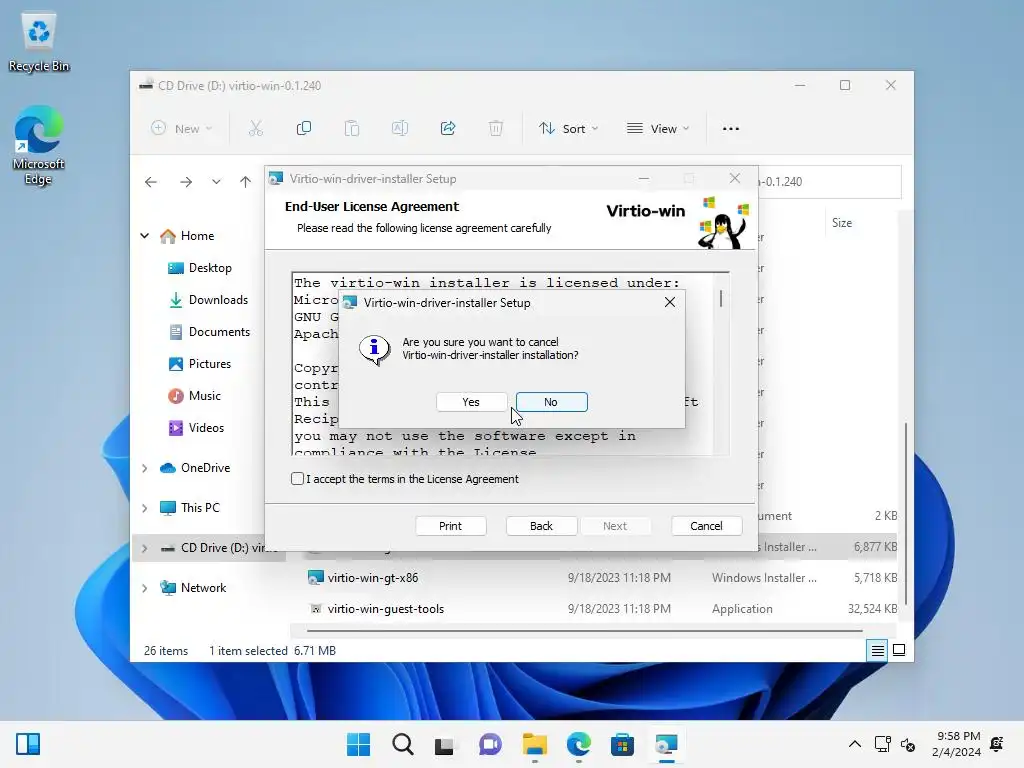Open the Sort dropdown menu
Viewport: 1024px width, 768px height.
pyautogui.click(x=568, y=129)
